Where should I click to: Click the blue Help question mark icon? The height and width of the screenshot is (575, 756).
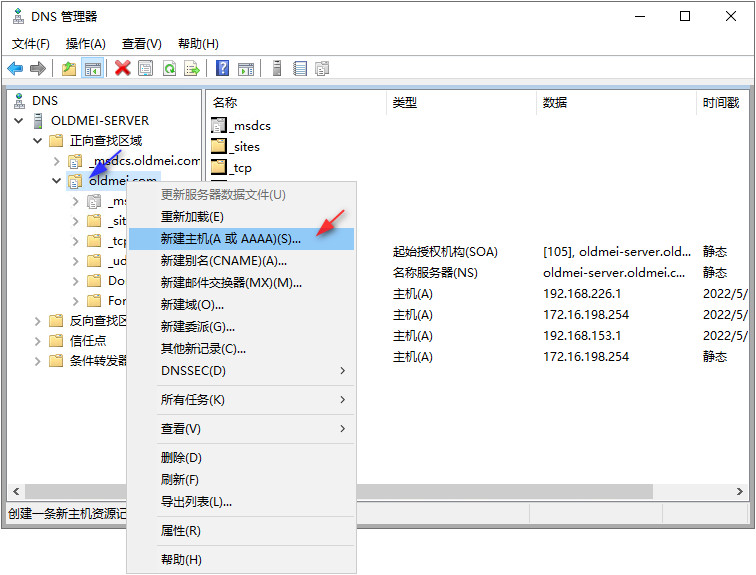coord(222,68)
